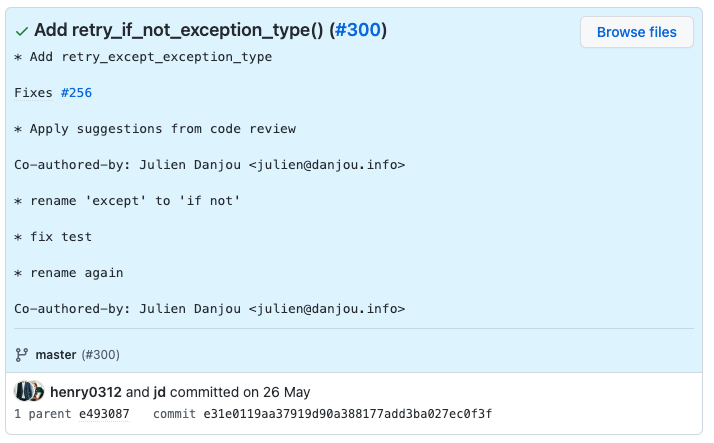Viewport: 714px width, 443px height.
Task: Open pull request #300 in commit title
Action: coord(357,30)
